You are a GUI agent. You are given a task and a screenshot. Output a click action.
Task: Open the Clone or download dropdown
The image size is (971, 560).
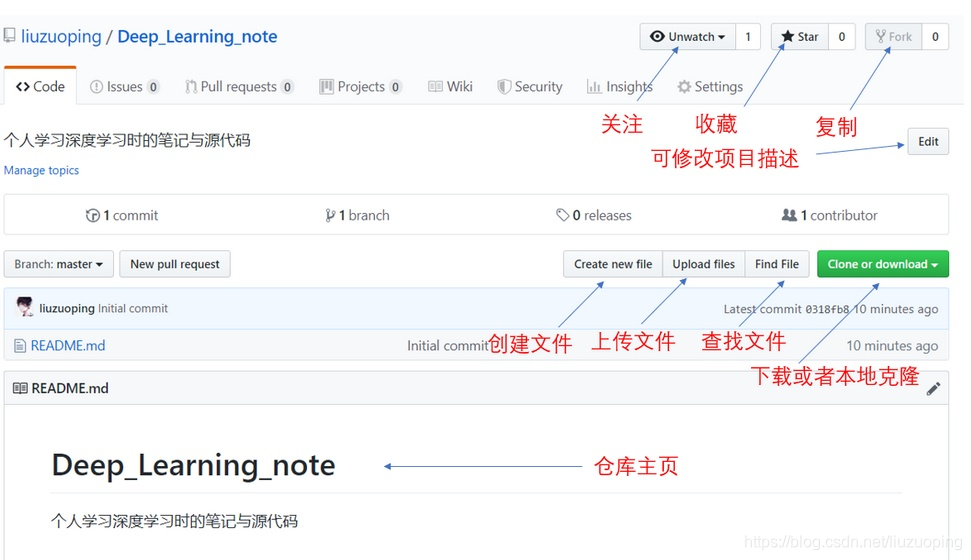point(882,264)
